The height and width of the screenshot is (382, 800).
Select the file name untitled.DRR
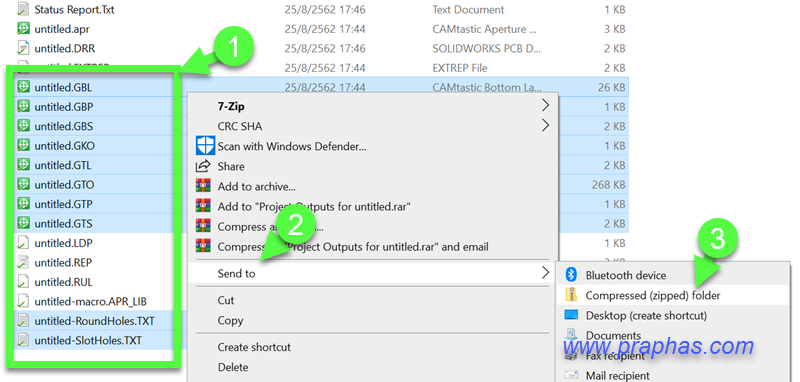pos(65,49)
